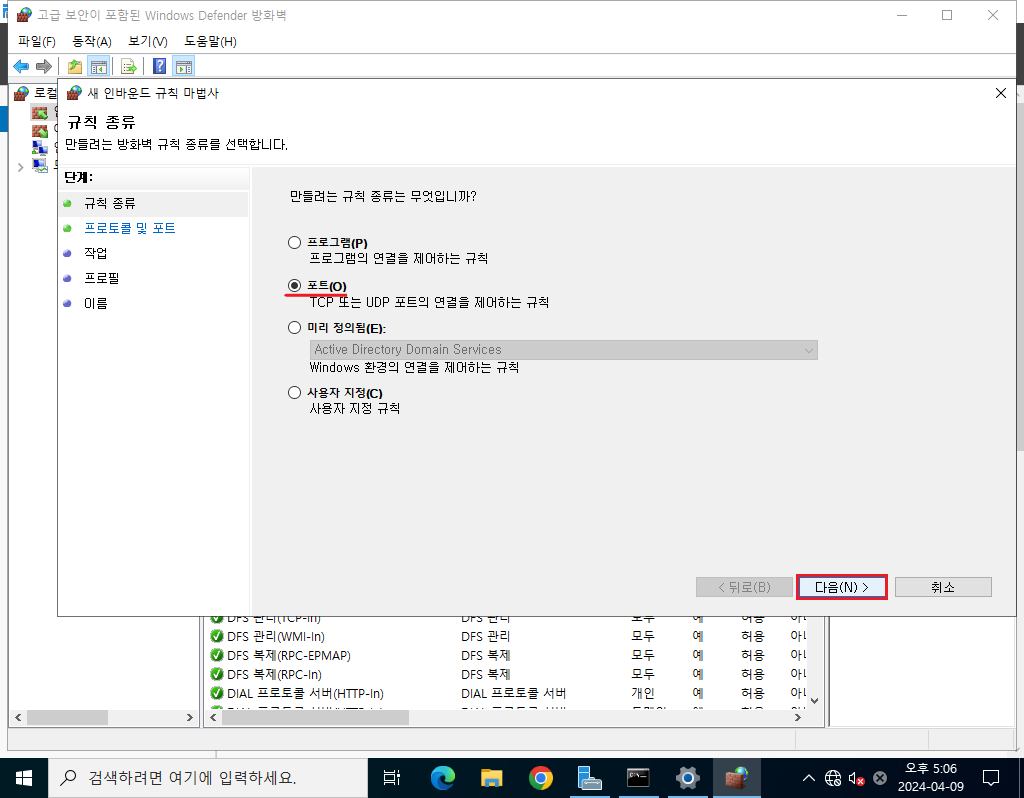Select the 포트(O) radio button
The width and height of the screenshot is (1024, 798).
coord(295,286)
